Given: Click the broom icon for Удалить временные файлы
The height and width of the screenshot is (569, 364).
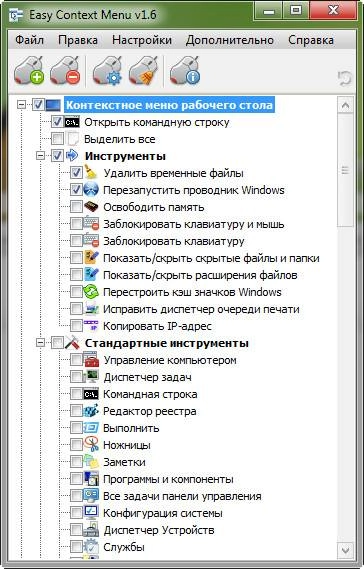Looking at the screenshot, I should 91,172.
